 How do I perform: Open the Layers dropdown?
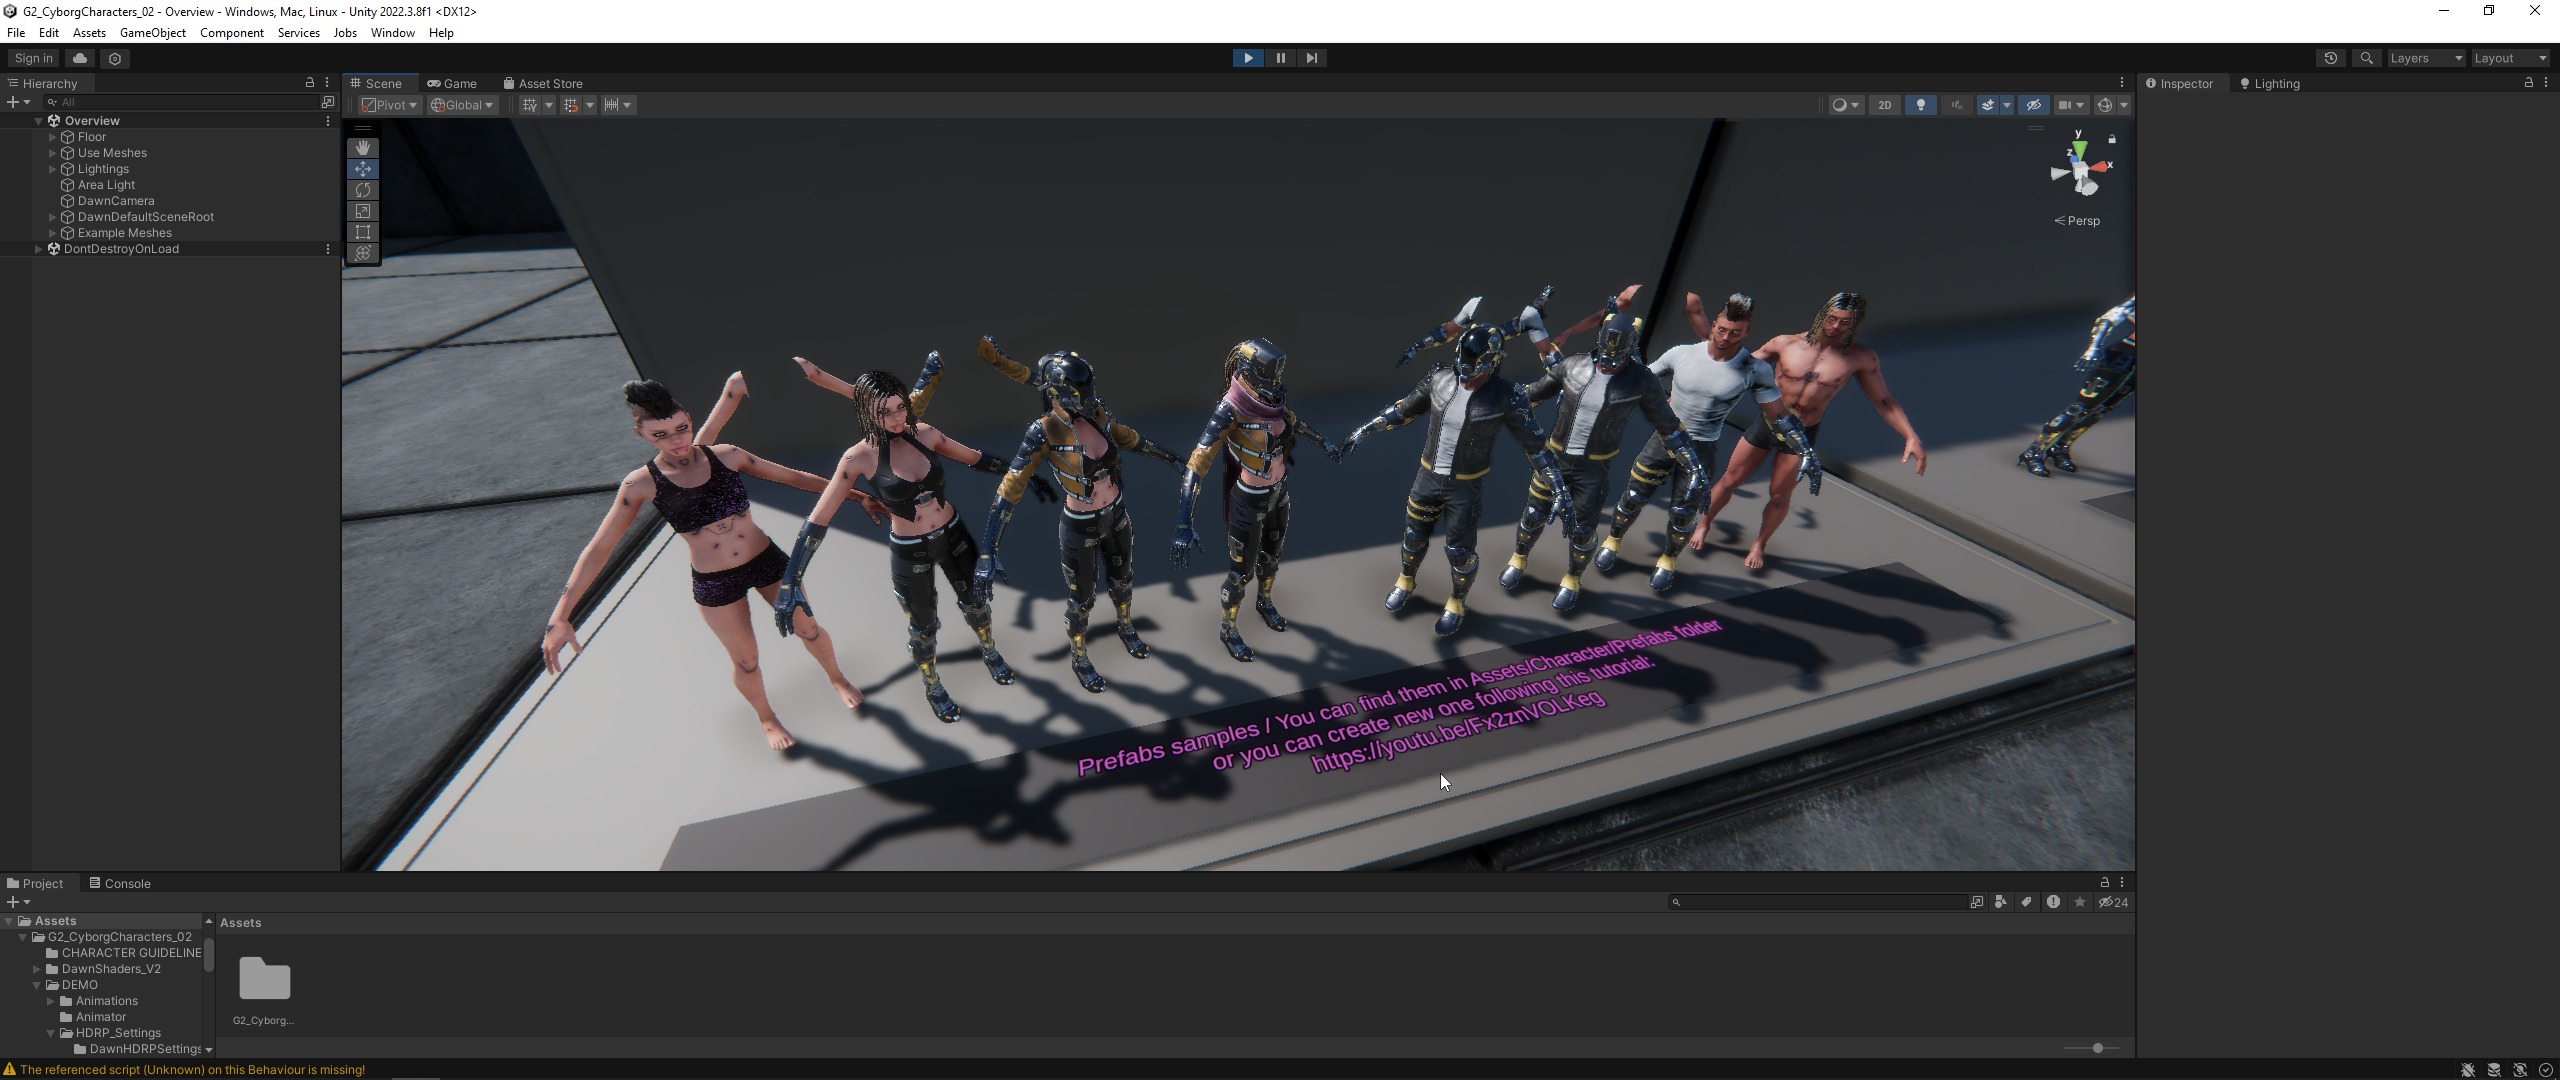pyautogui.click(x=2425, y=58)
